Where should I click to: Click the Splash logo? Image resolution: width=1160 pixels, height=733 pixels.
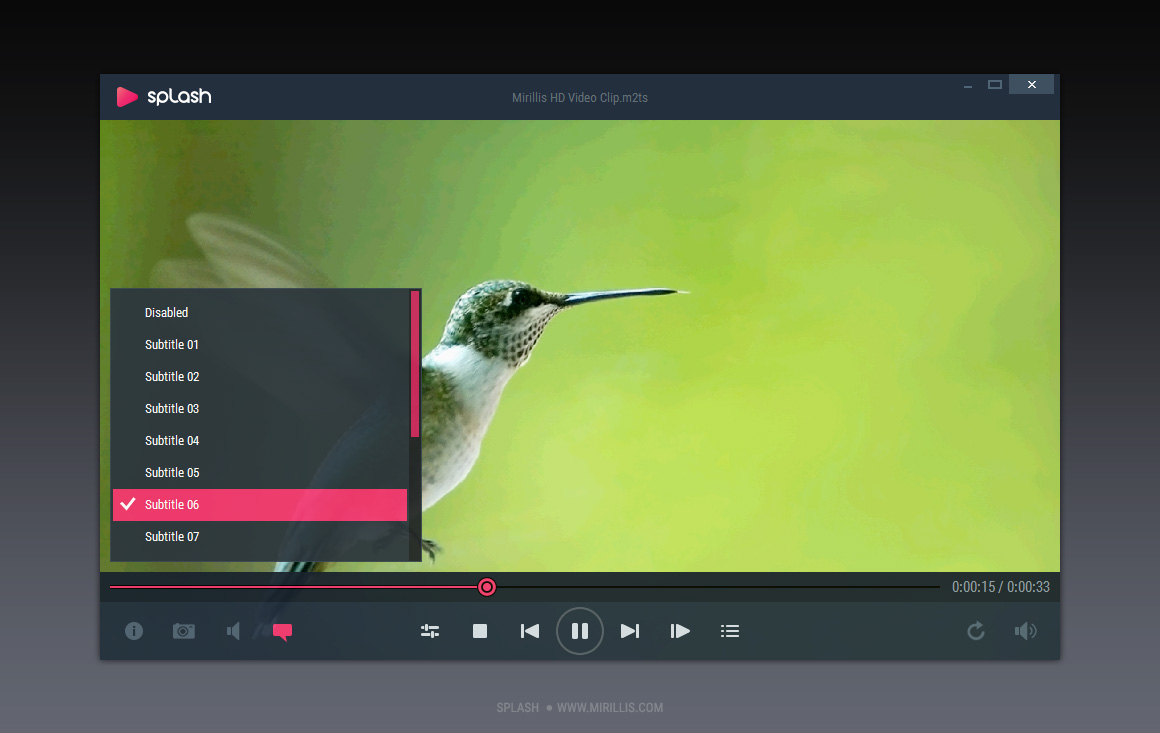(164, 97)
